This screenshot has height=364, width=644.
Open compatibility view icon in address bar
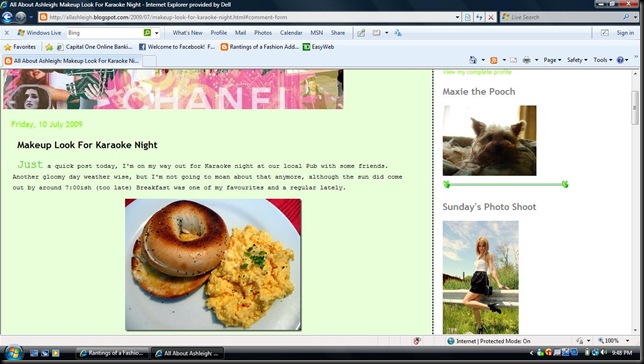[468, 17]
